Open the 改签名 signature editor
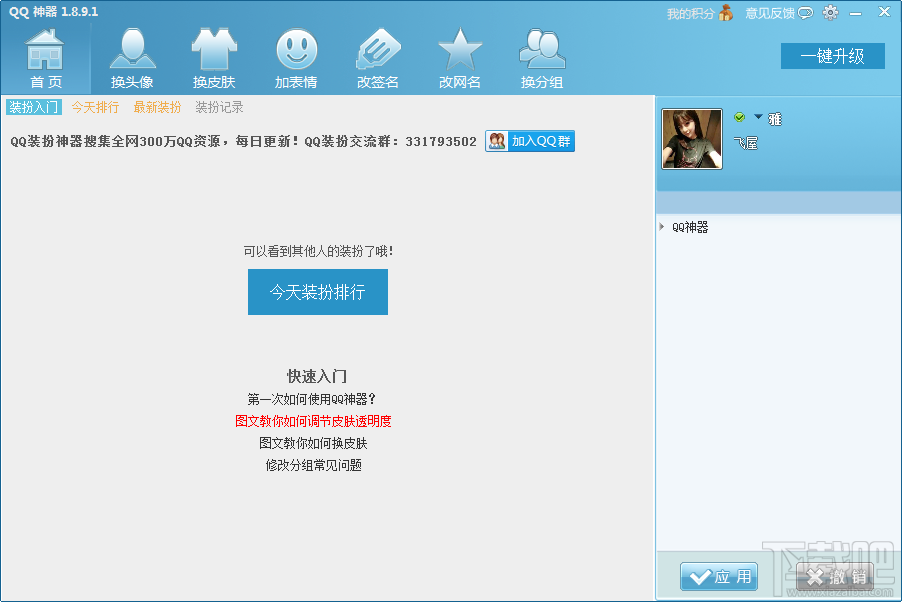Screen dimensions: 902x602 [378, 59]
